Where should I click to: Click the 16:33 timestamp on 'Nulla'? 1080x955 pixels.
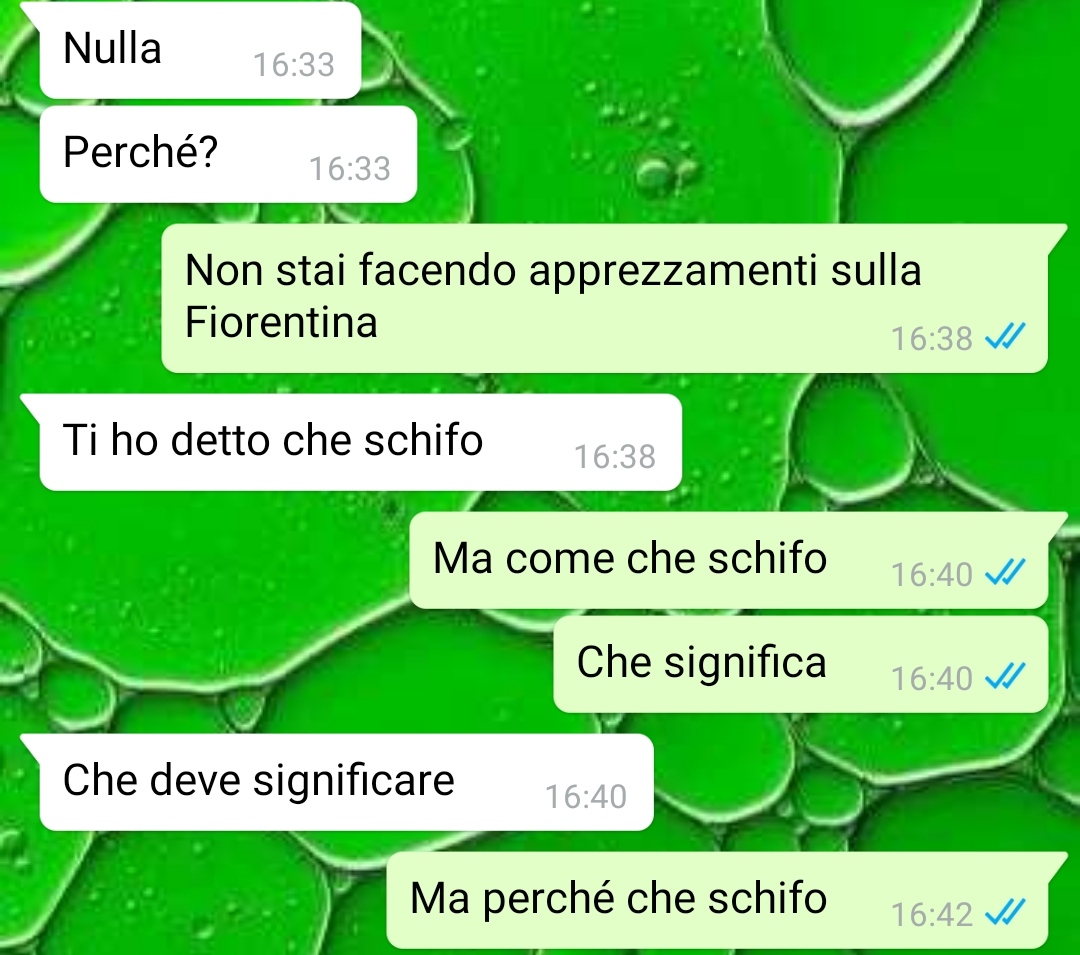(x=294, y=65)
